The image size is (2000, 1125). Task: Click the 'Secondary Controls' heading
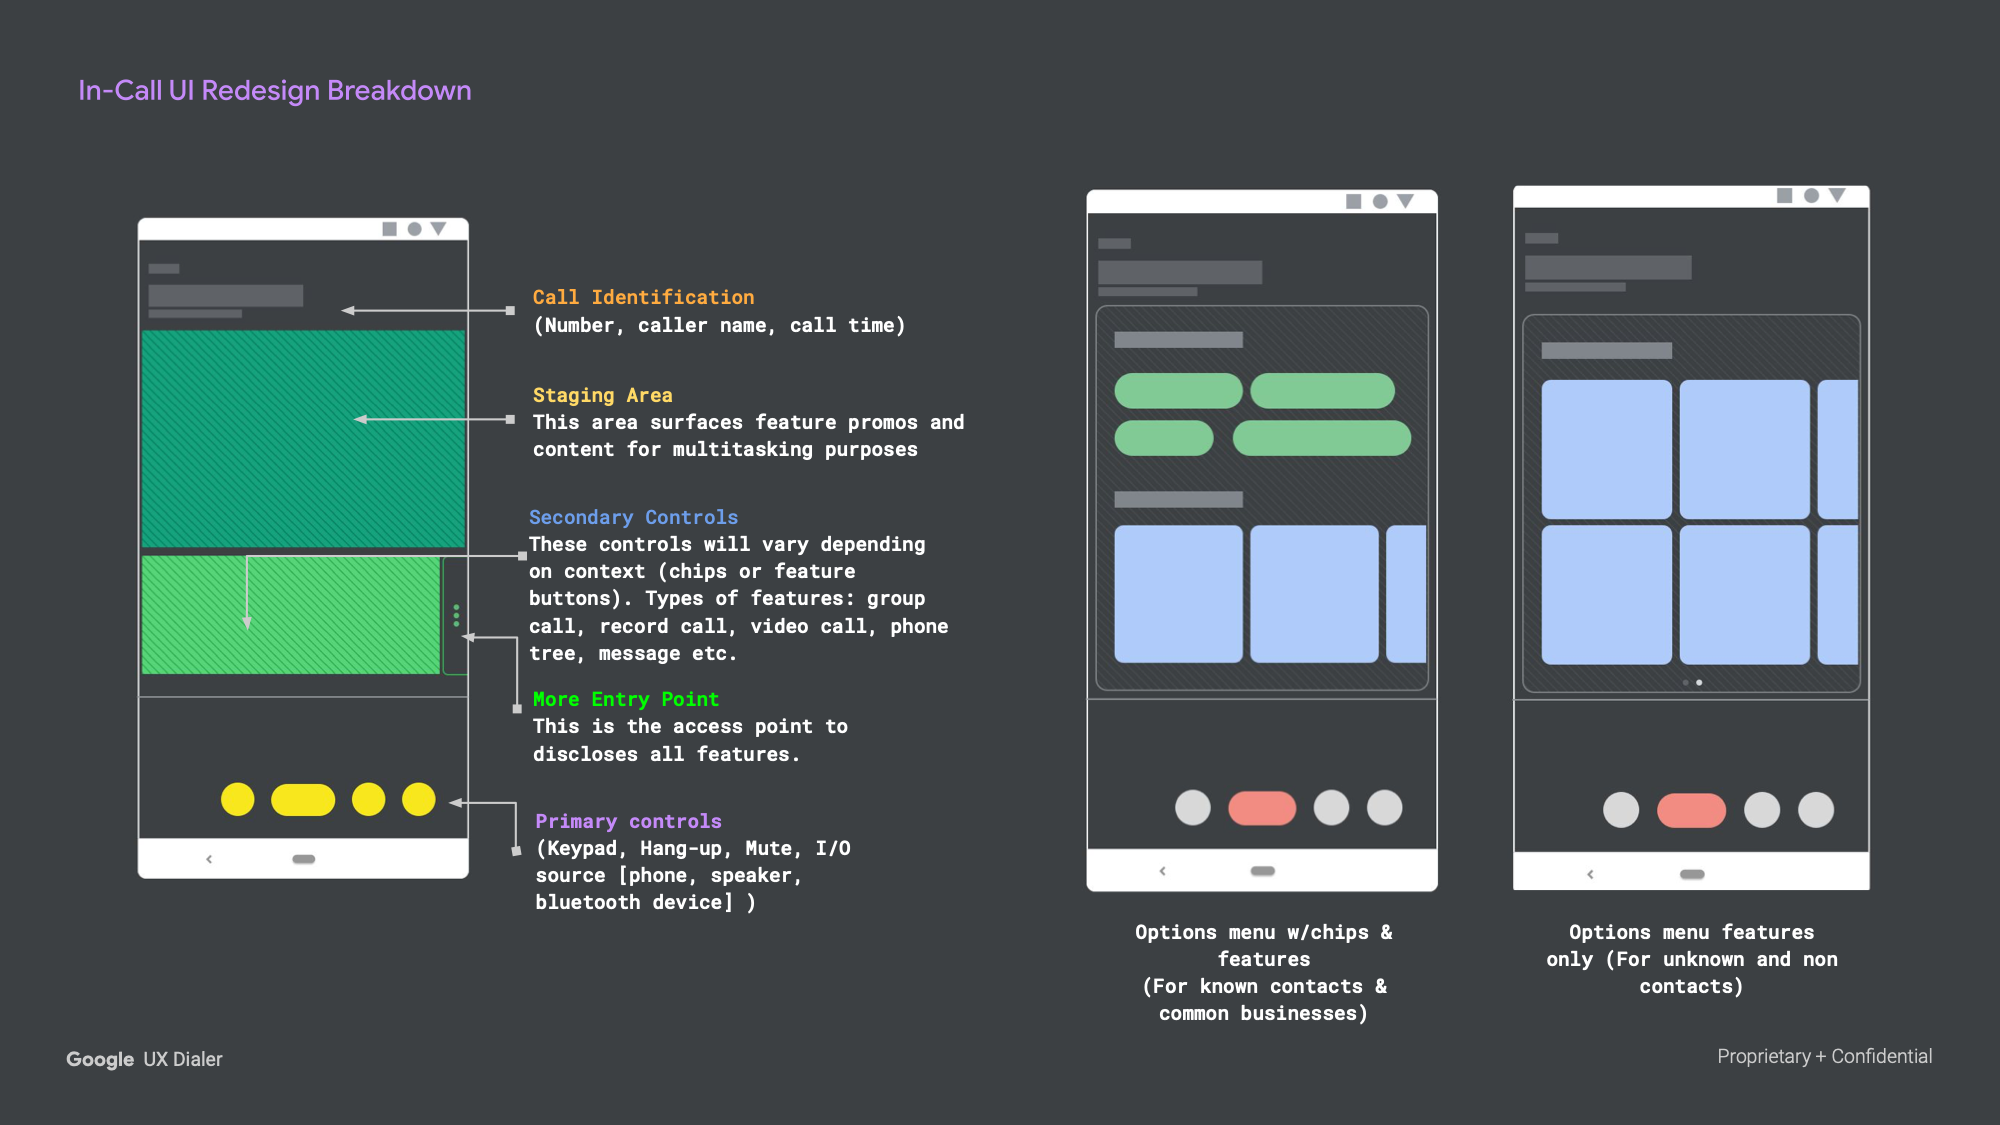[x=633, y=517]
